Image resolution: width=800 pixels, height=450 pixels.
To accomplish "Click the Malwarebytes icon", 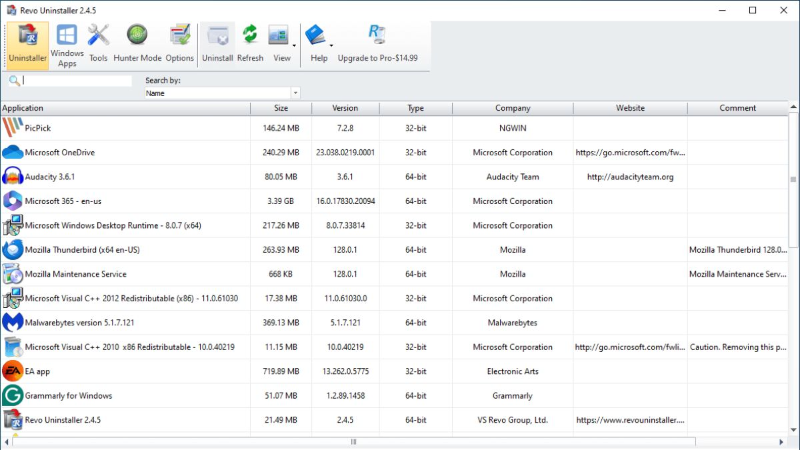I will [12, 322].
